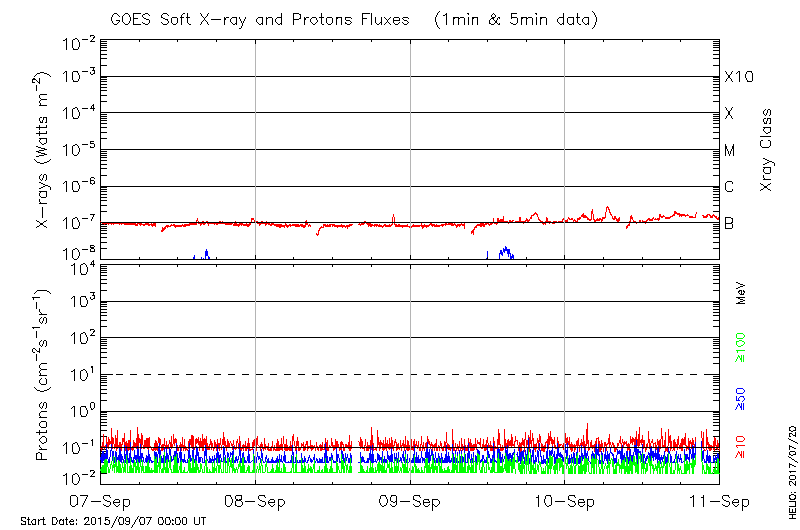Click the vertical Xray Class label

767,151
